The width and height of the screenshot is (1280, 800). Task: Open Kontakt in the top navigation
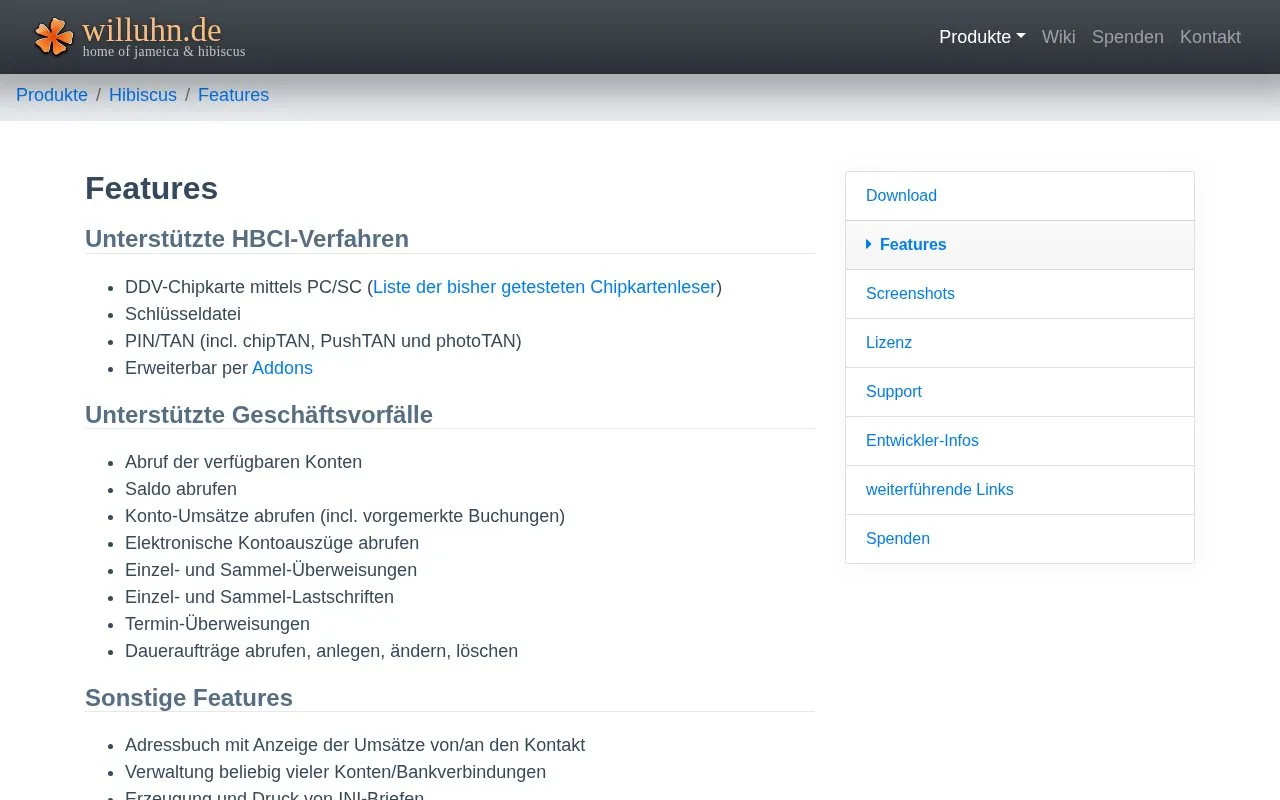(x=1210, y=37)
